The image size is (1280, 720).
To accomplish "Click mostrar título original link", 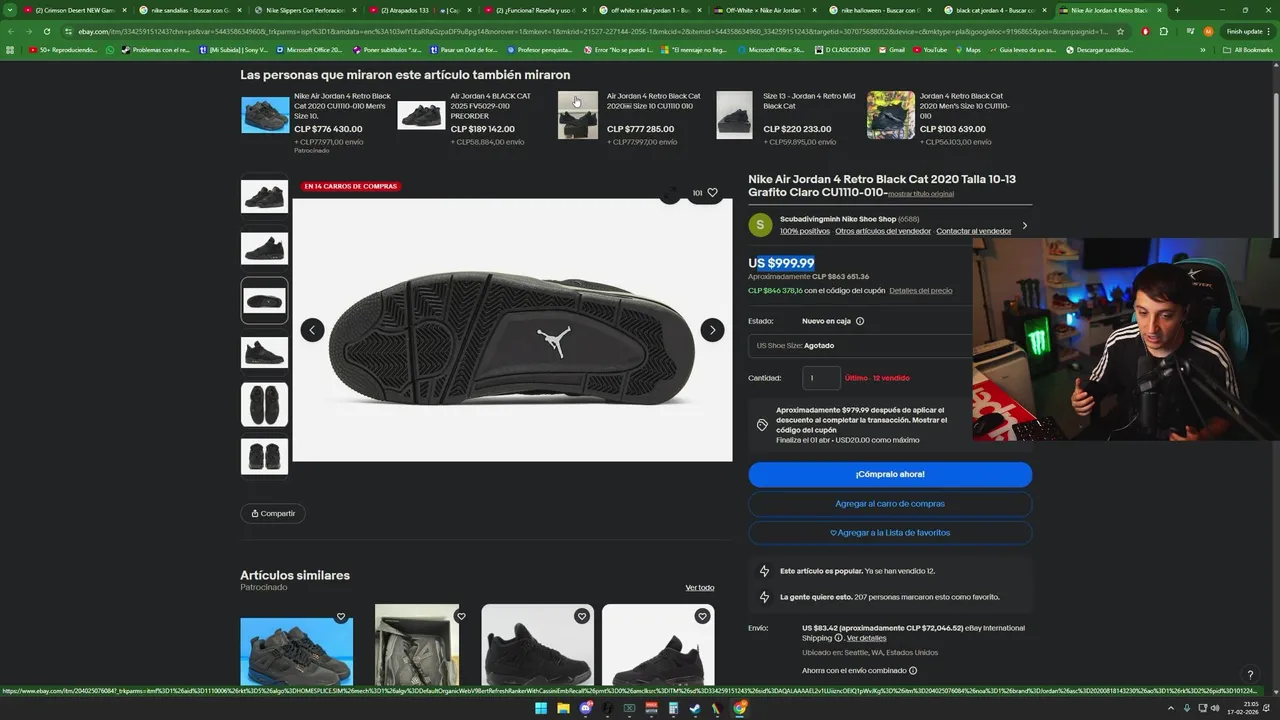I will point(921,194).
